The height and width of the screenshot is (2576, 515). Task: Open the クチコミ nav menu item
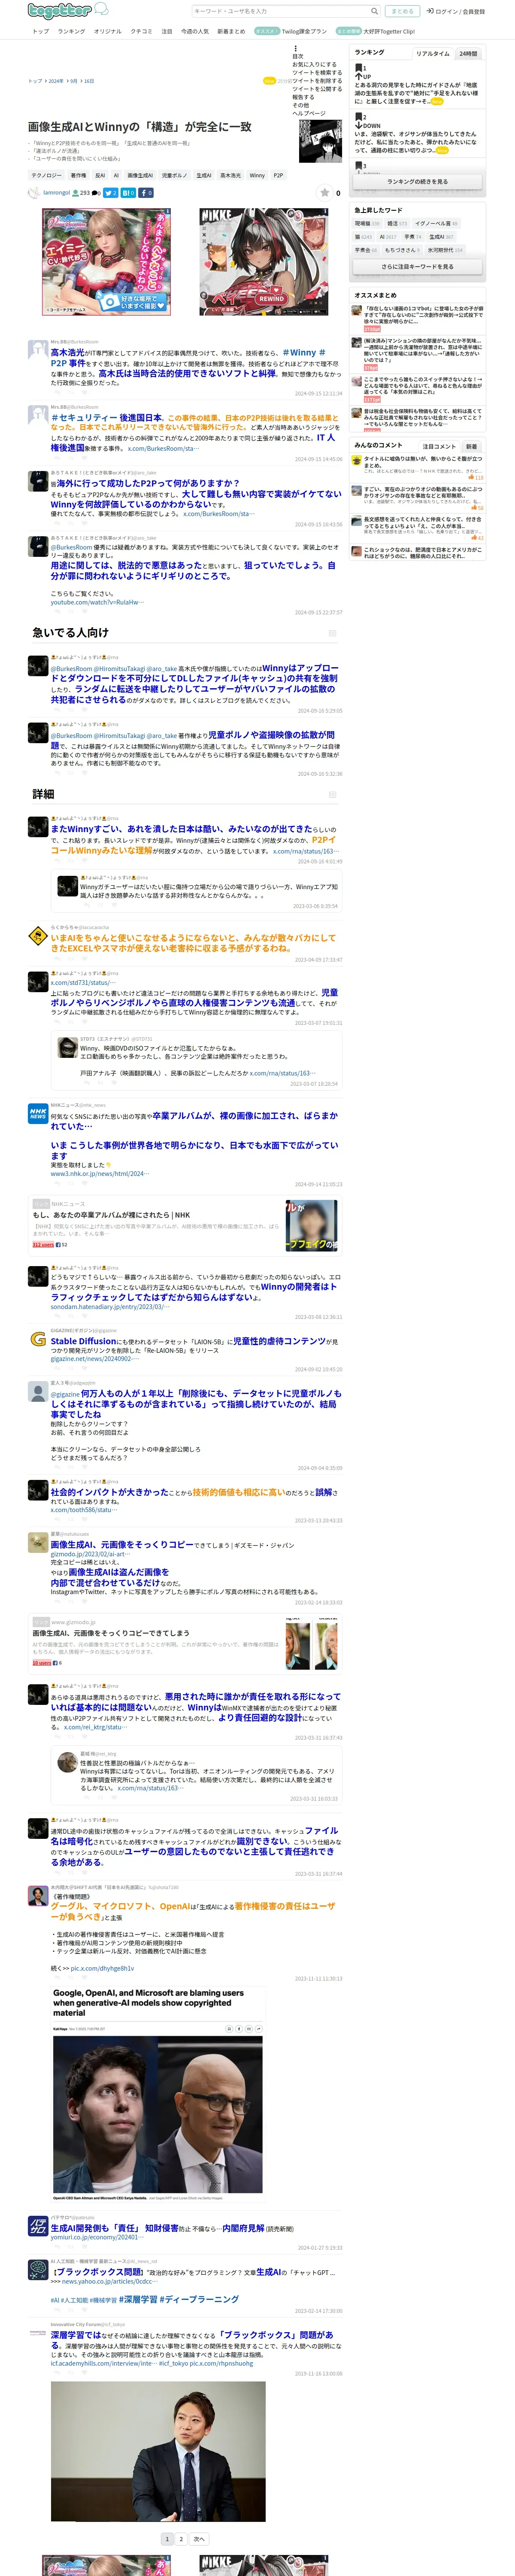click(142, 31)
